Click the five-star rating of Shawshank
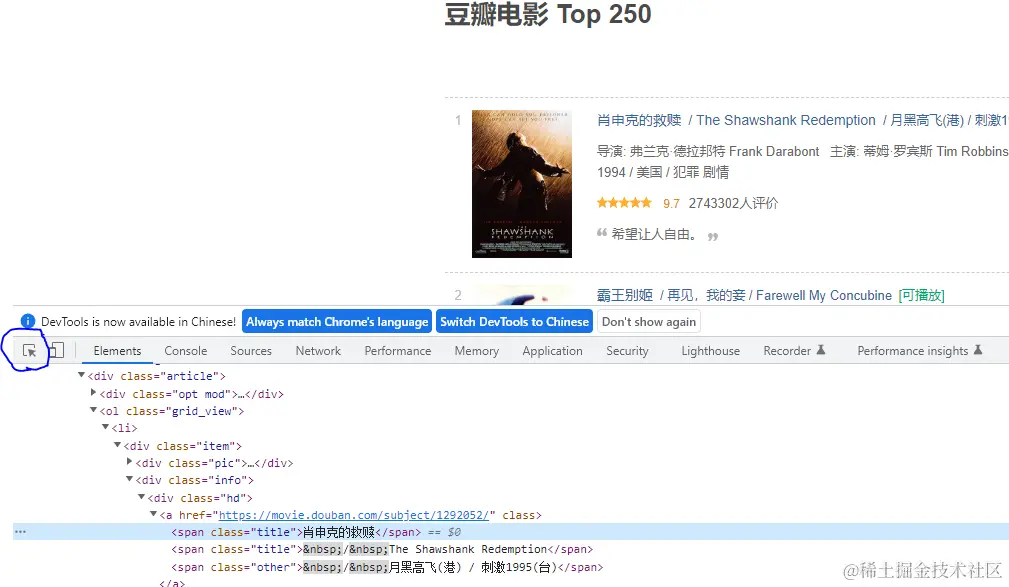This screenshot has height=587, width=1009. pos(624,203)
